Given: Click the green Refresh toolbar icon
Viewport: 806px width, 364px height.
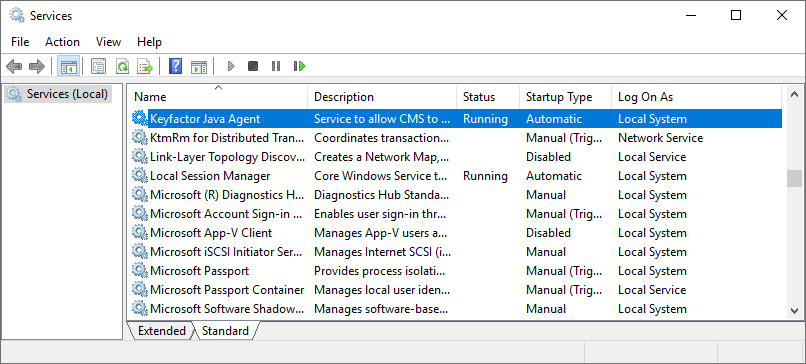Looking at the screenshot, I should 122,66.
